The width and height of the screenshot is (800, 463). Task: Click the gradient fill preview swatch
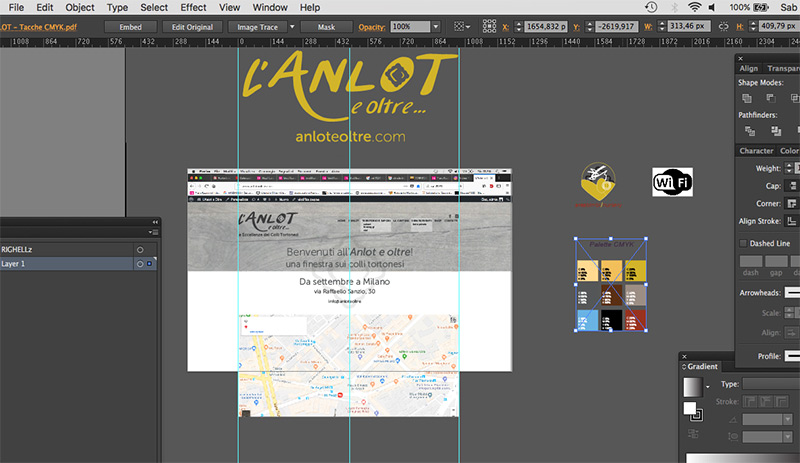pyautogui.click(x=693, y=387)
